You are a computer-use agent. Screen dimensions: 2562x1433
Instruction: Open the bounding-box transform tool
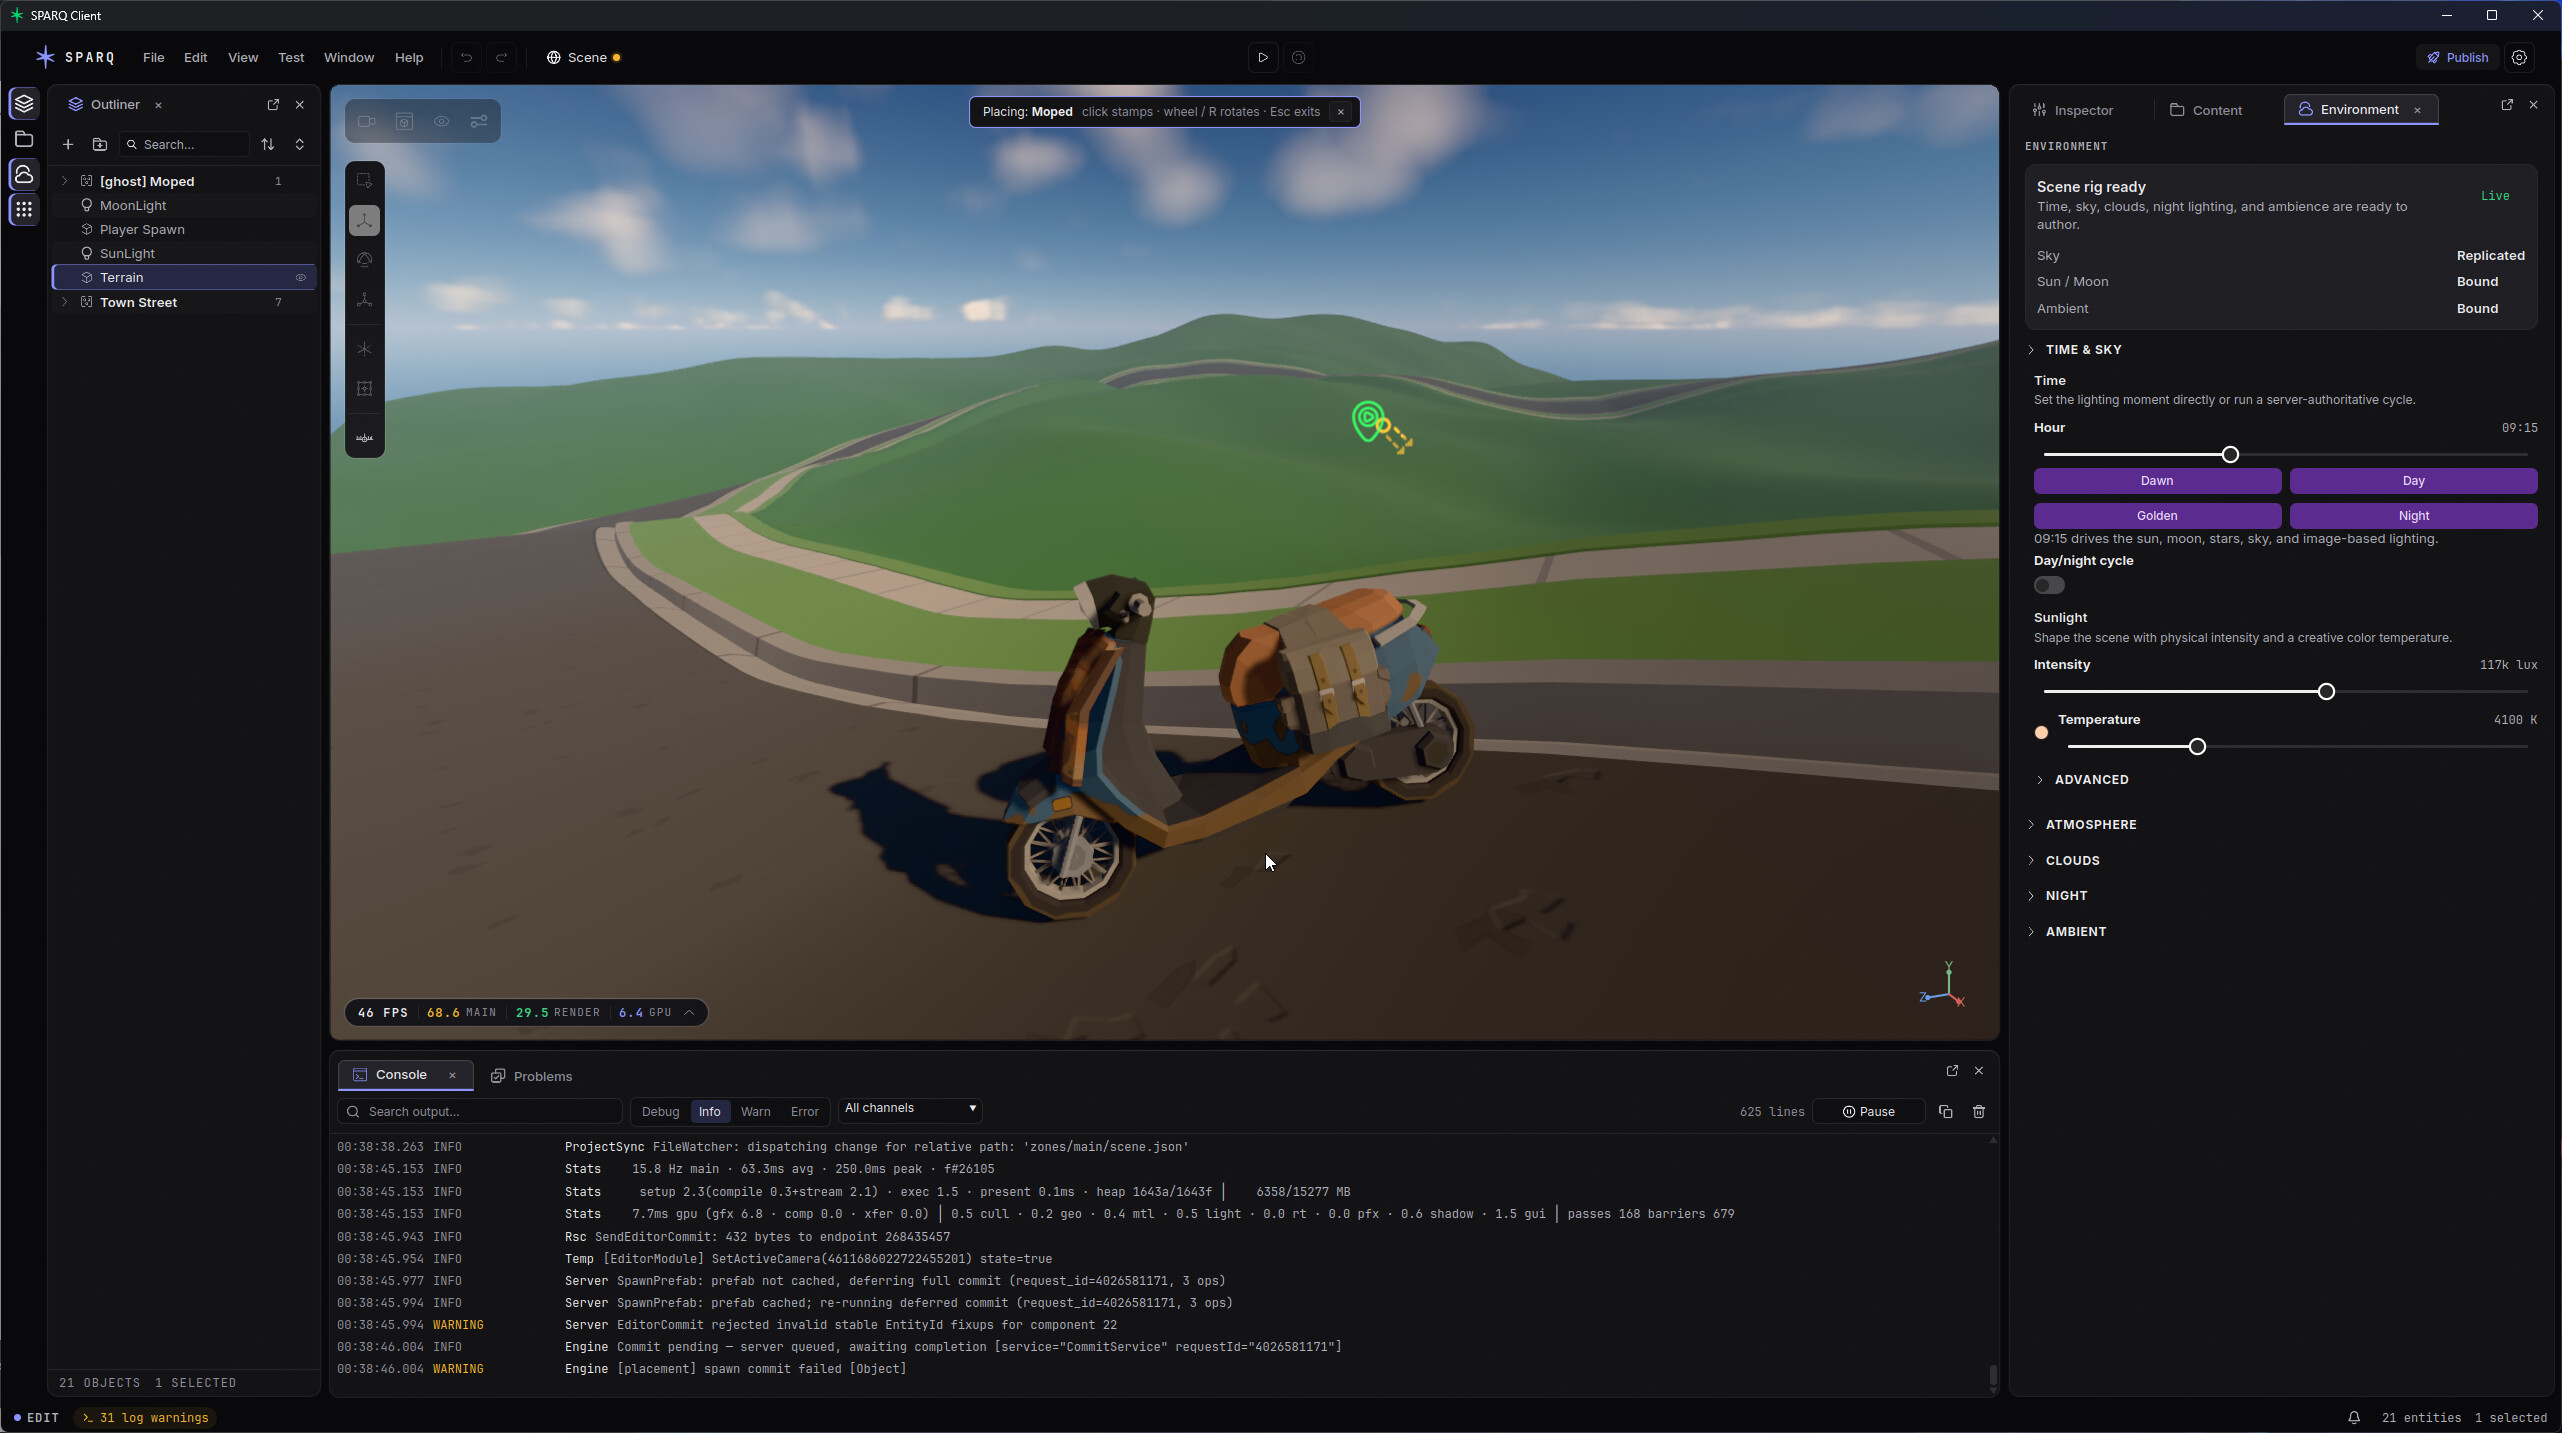pyautogui.click(x=364, y=389)
